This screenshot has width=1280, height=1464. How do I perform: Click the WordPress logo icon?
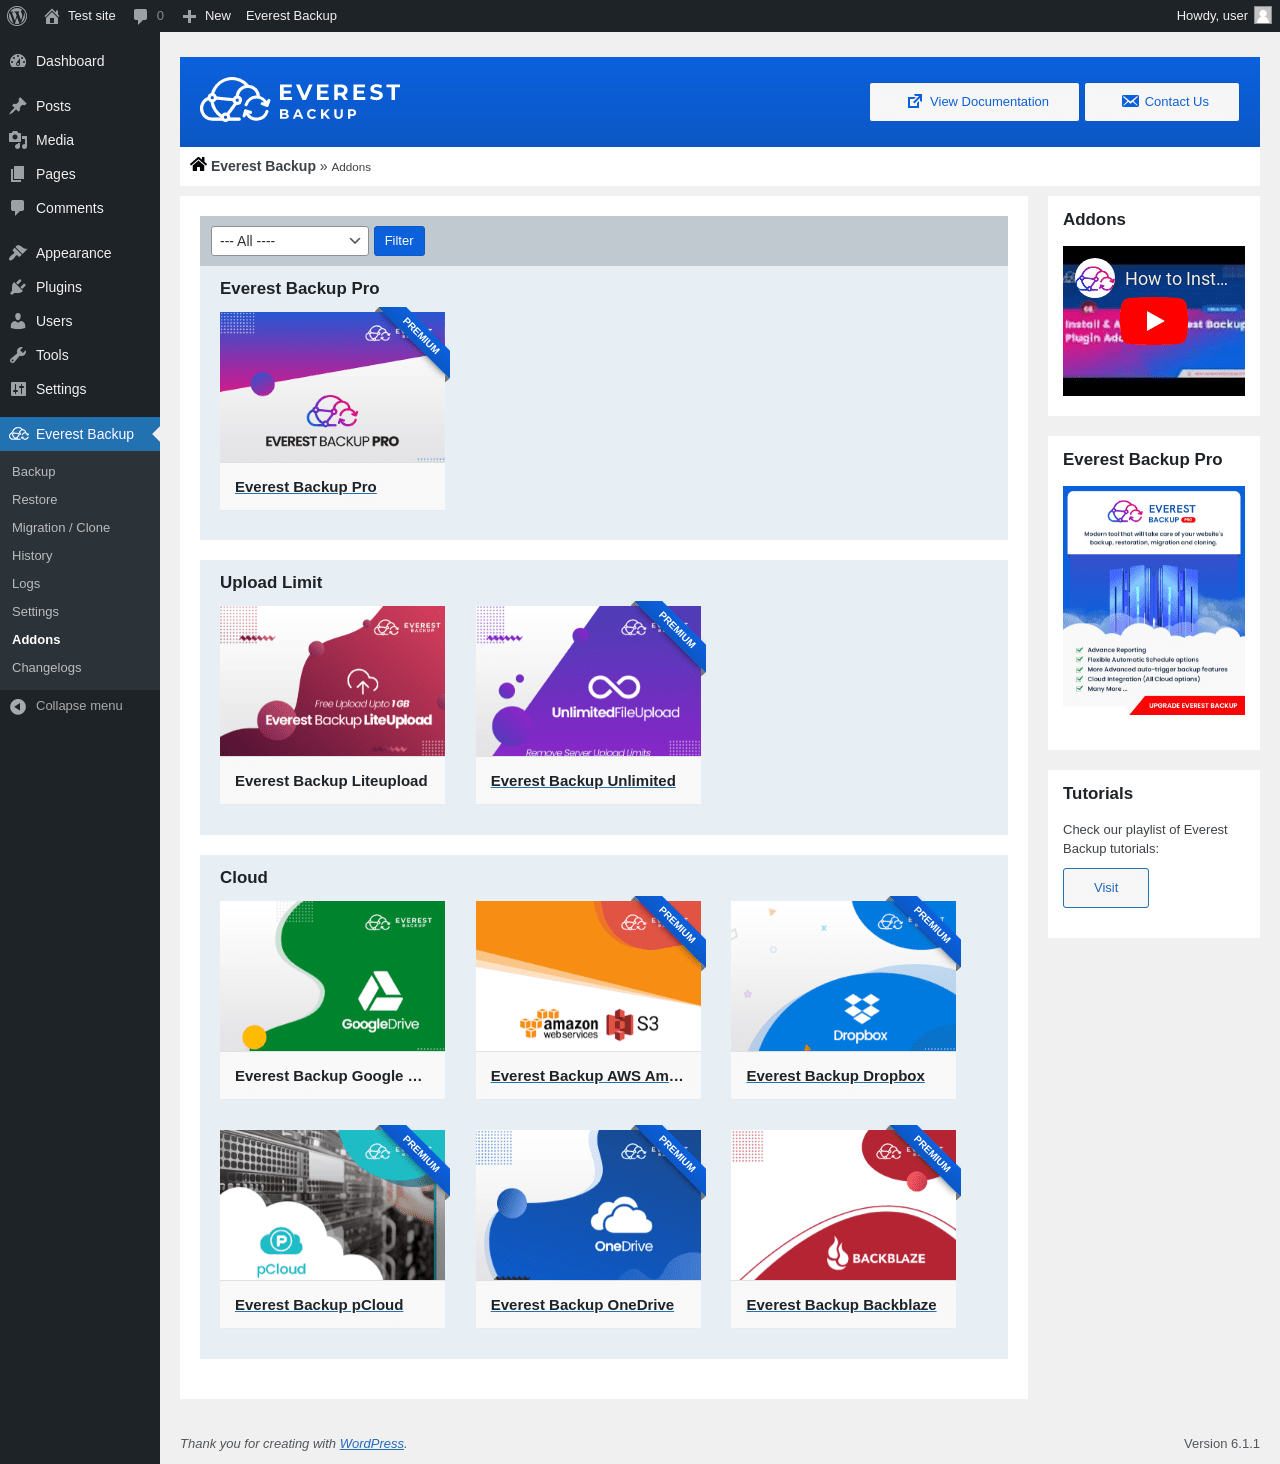point(17,16)
